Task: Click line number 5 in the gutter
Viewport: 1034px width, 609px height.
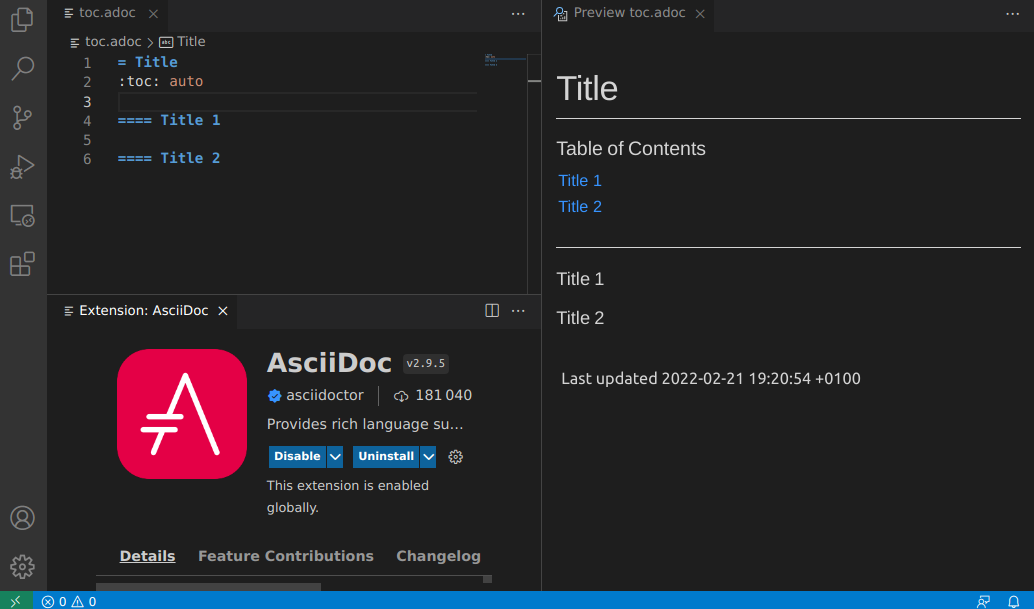Action: coord(87,140)
